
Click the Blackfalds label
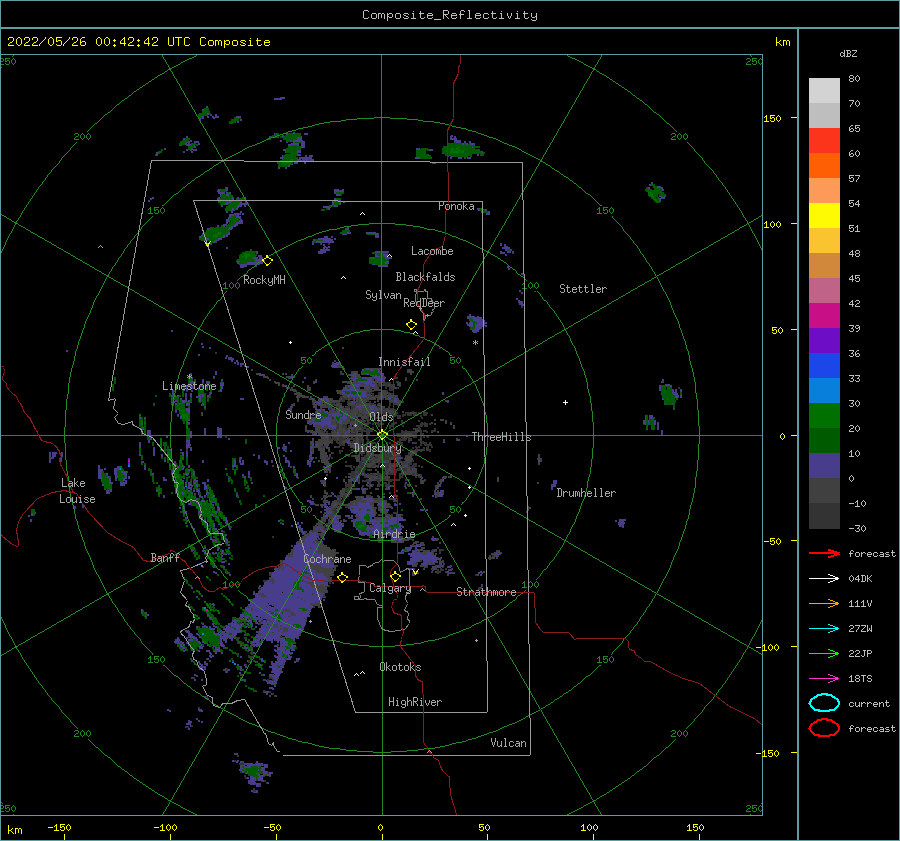(425, 277)
